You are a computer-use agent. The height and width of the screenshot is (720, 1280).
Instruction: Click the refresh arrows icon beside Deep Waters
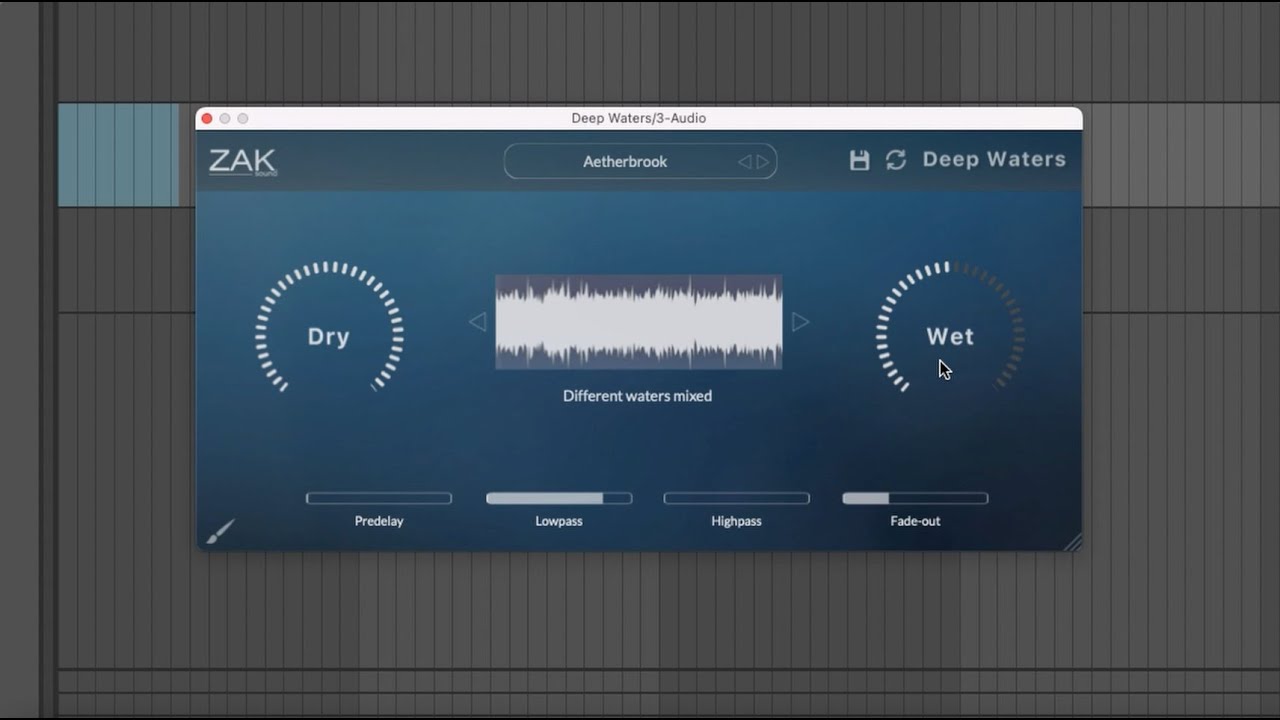[896, 160]
